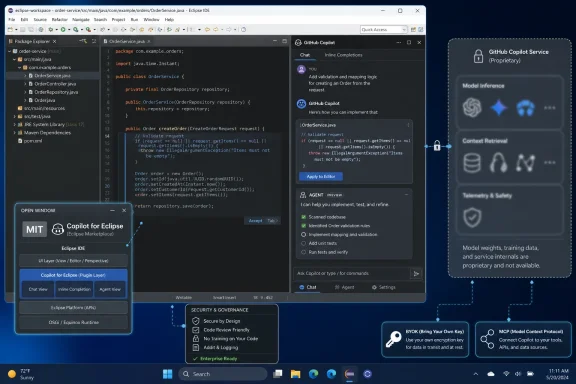This screenshot has width=576, height=384.
Task: Select the Add unit tests step
Action: point(303,243)
